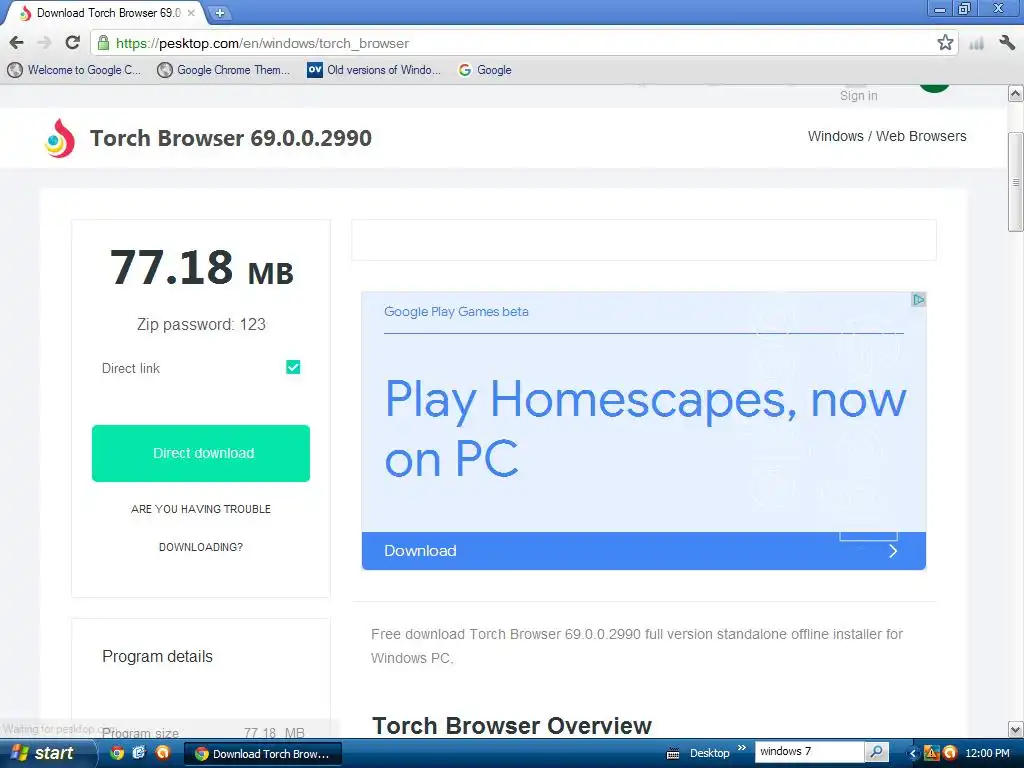
Task: Close the Download Torch Browser tab
Action: (191, 12)
